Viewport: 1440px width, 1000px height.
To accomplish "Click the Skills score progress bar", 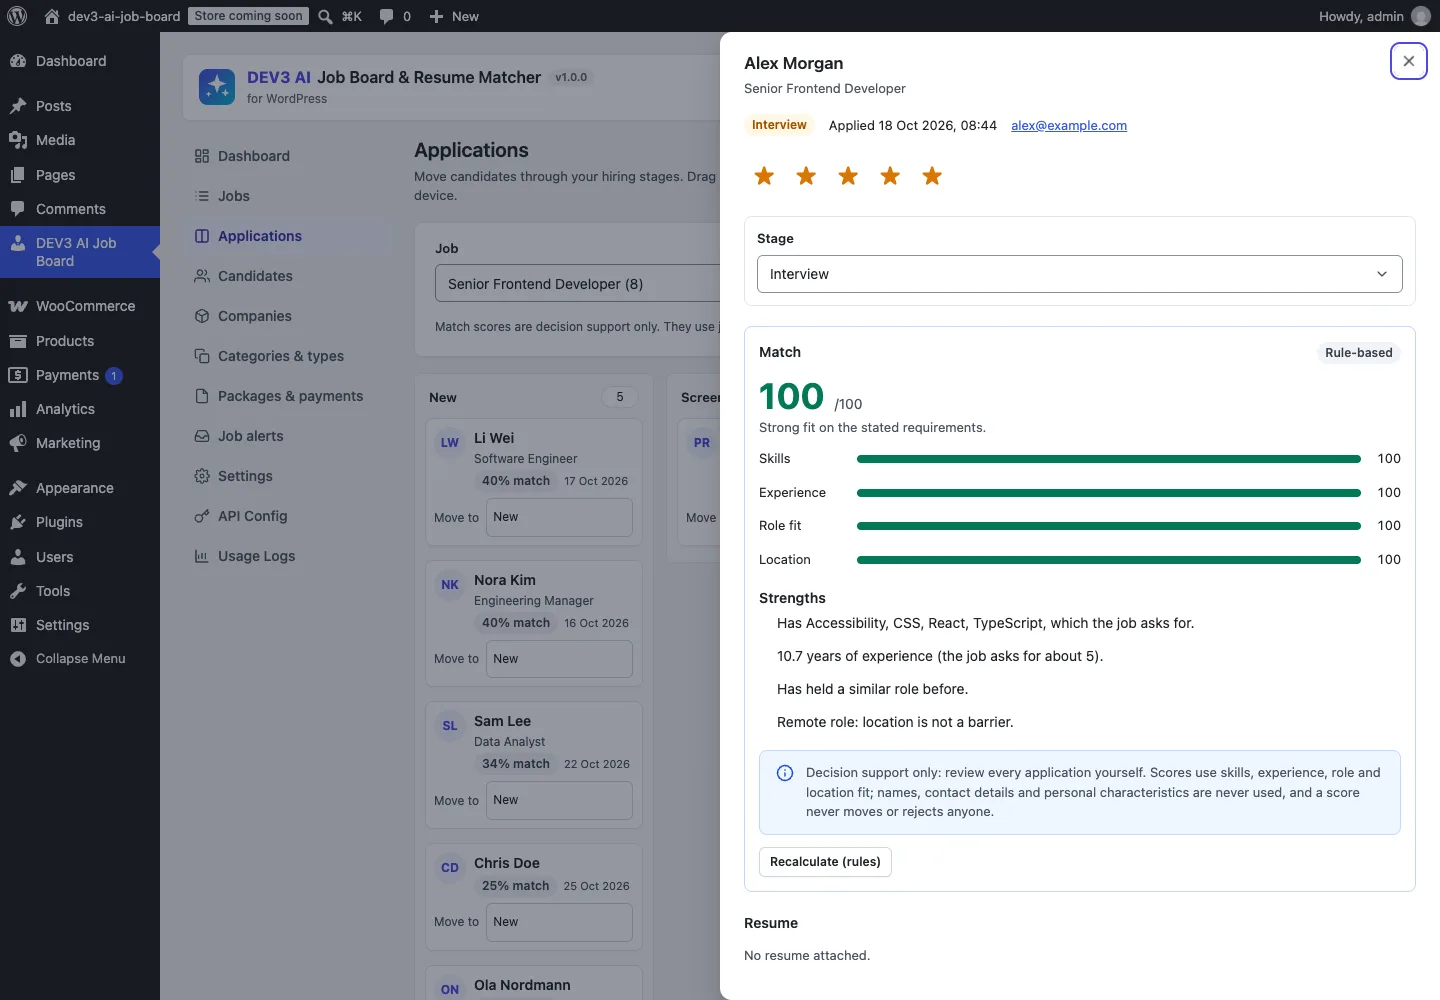I will click(1108, 459).
